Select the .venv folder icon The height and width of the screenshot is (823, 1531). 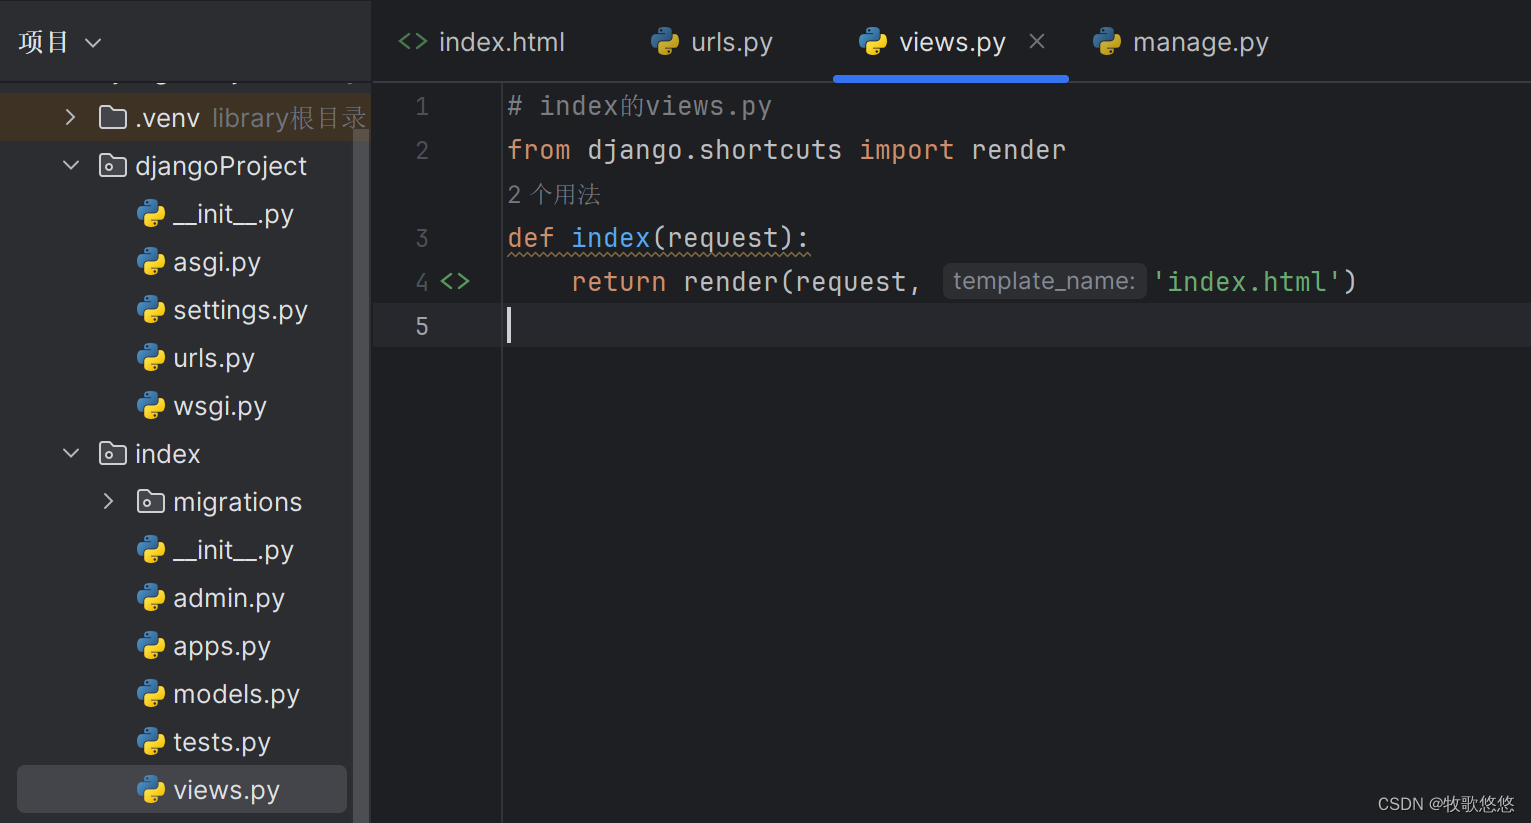(x=113, y=118)
